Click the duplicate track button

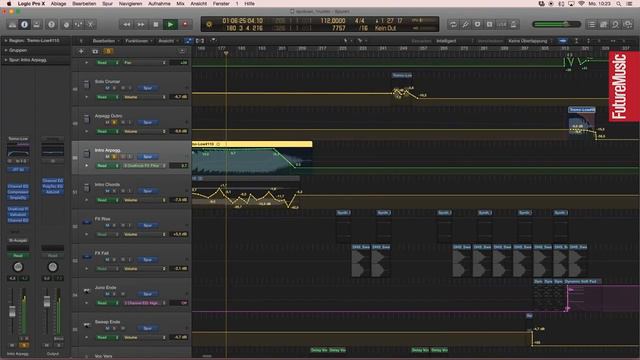click(95, 51)
